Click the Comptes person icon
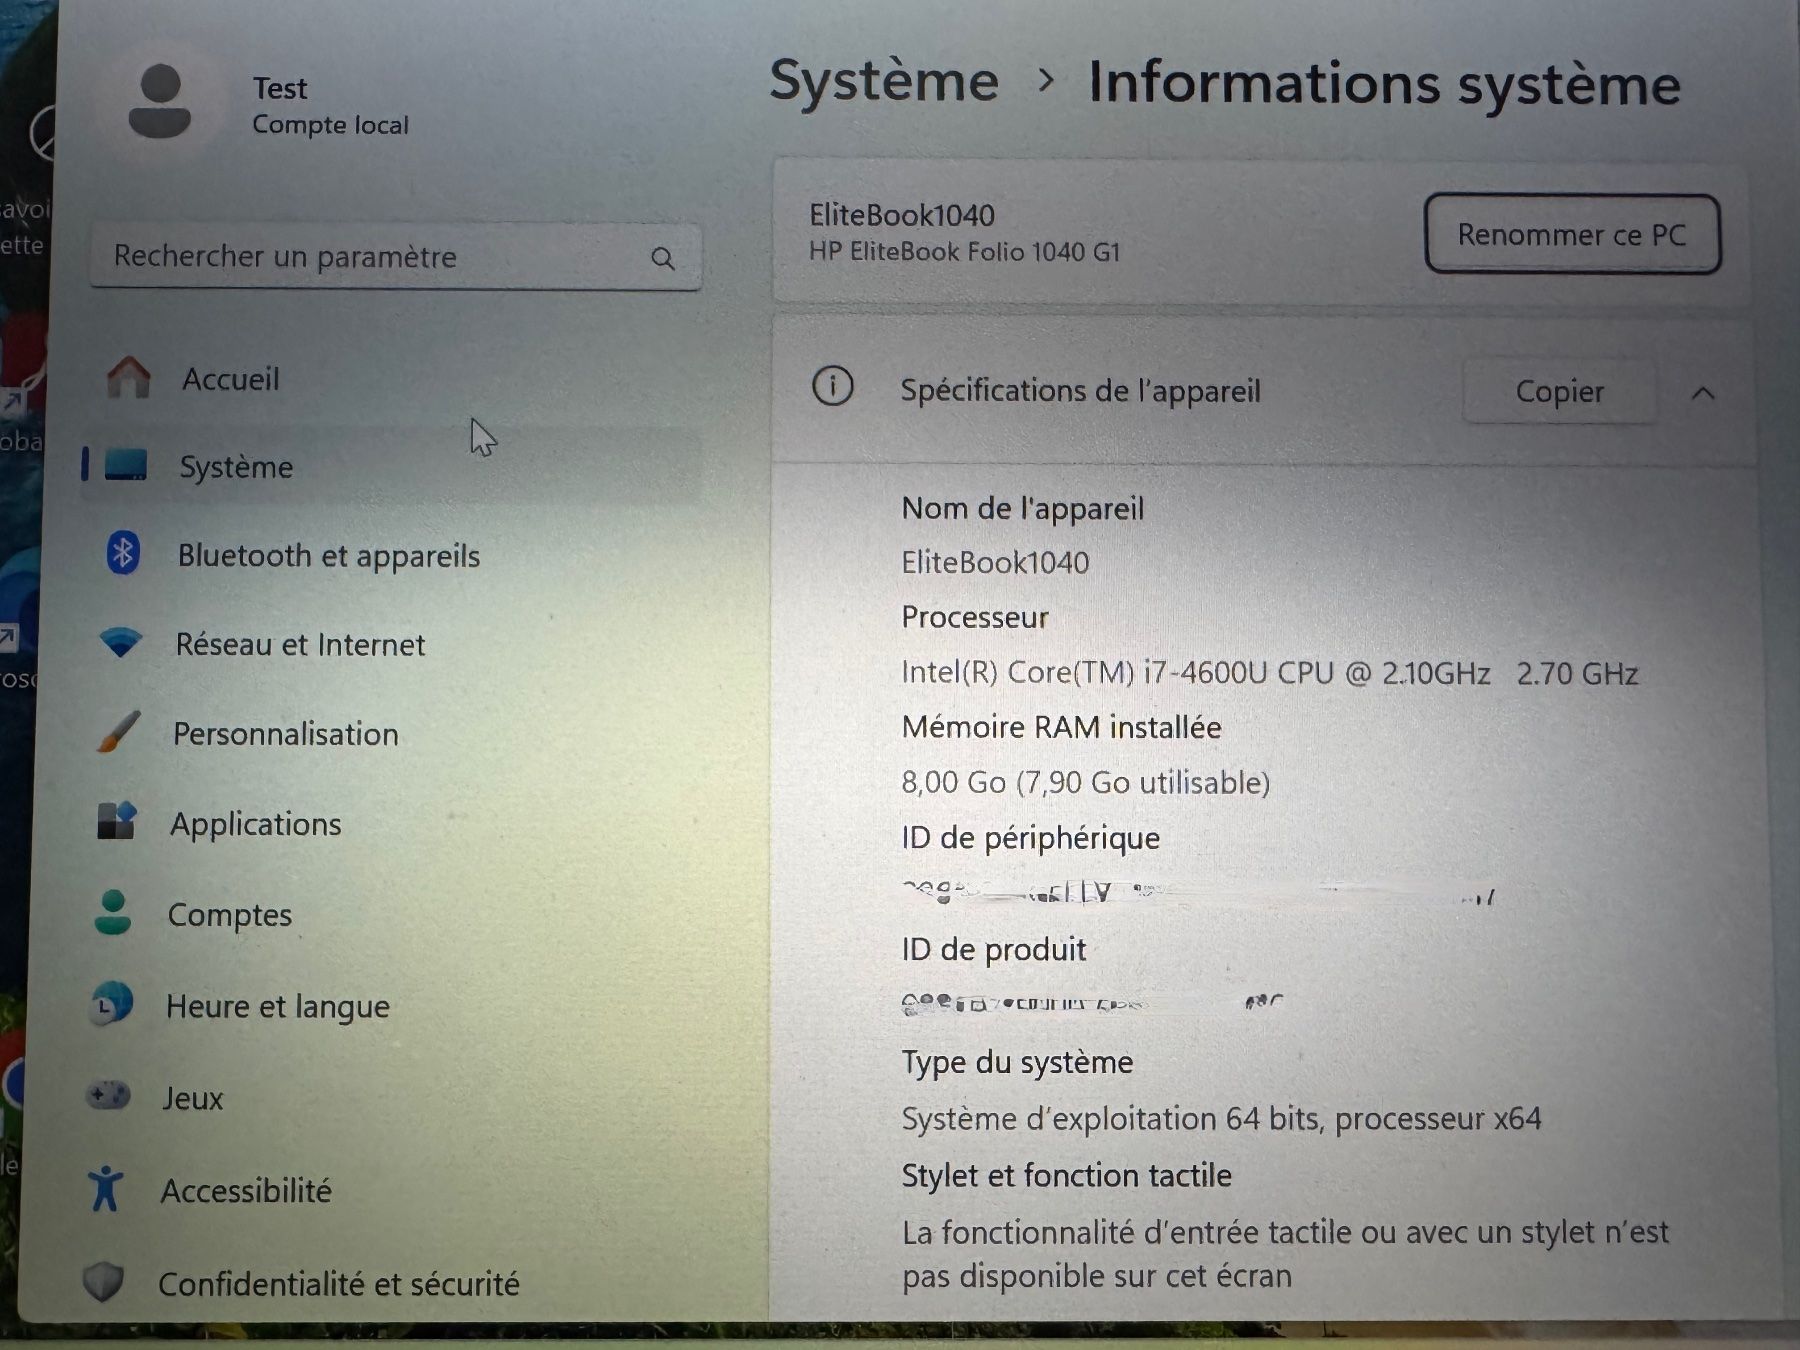The width and height of the screenshot is (1800, 1350). click(113, 912)
